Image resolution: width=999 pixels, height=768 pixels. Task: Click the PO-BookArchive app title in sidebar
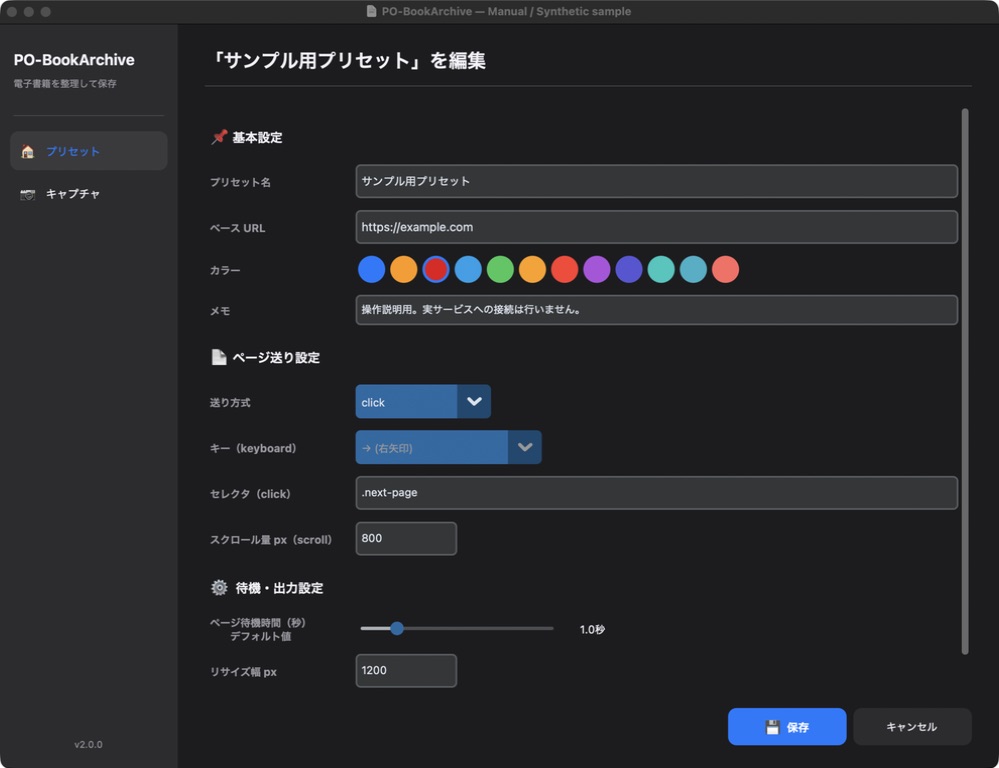74,60
